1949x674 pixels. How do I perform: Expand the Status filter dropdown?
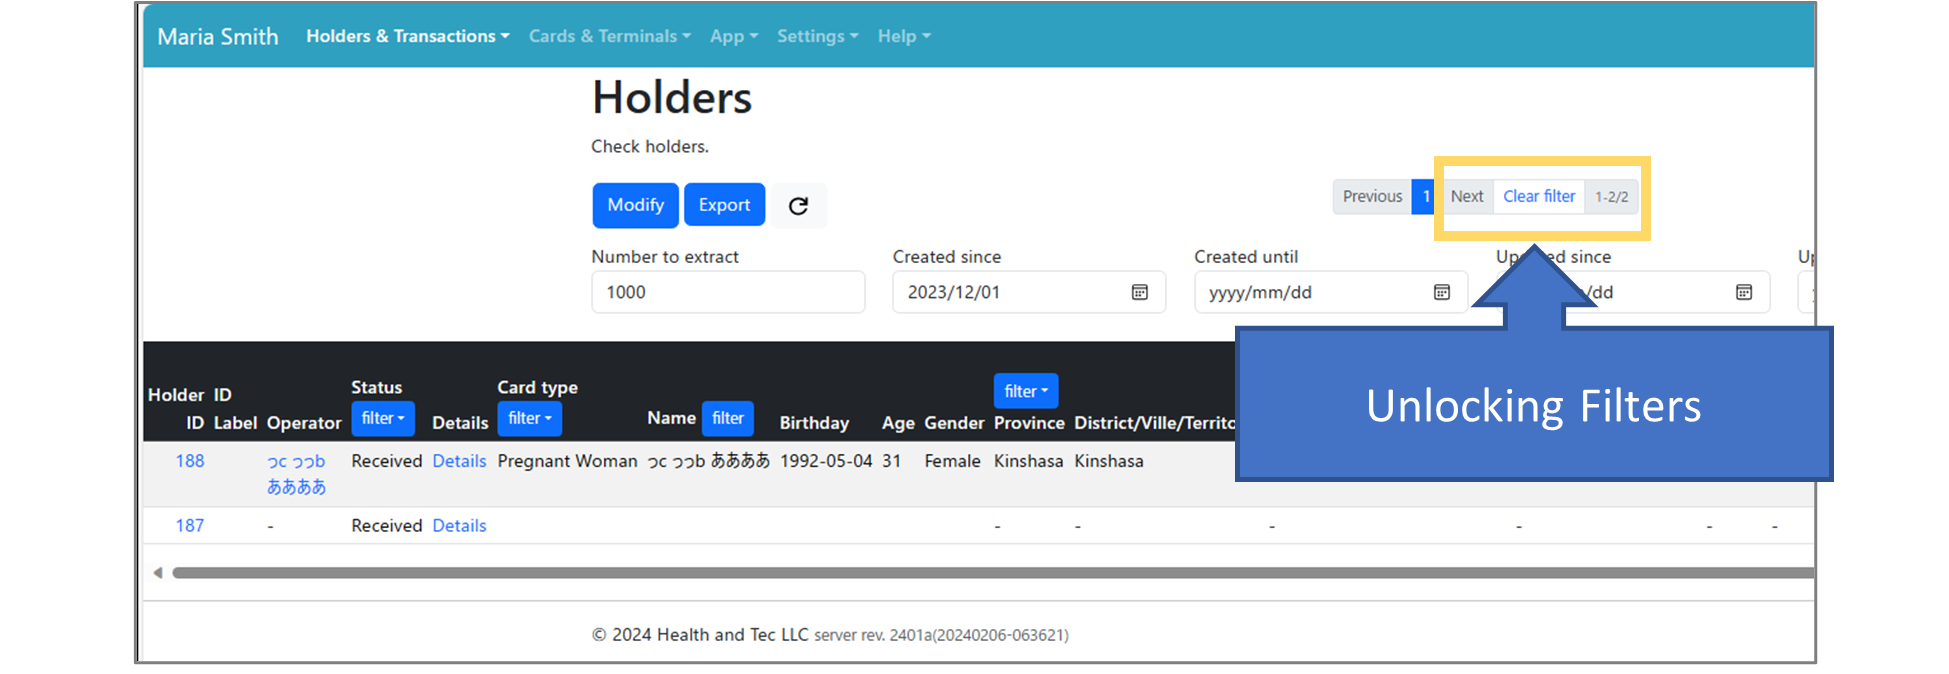coord(382,419)
